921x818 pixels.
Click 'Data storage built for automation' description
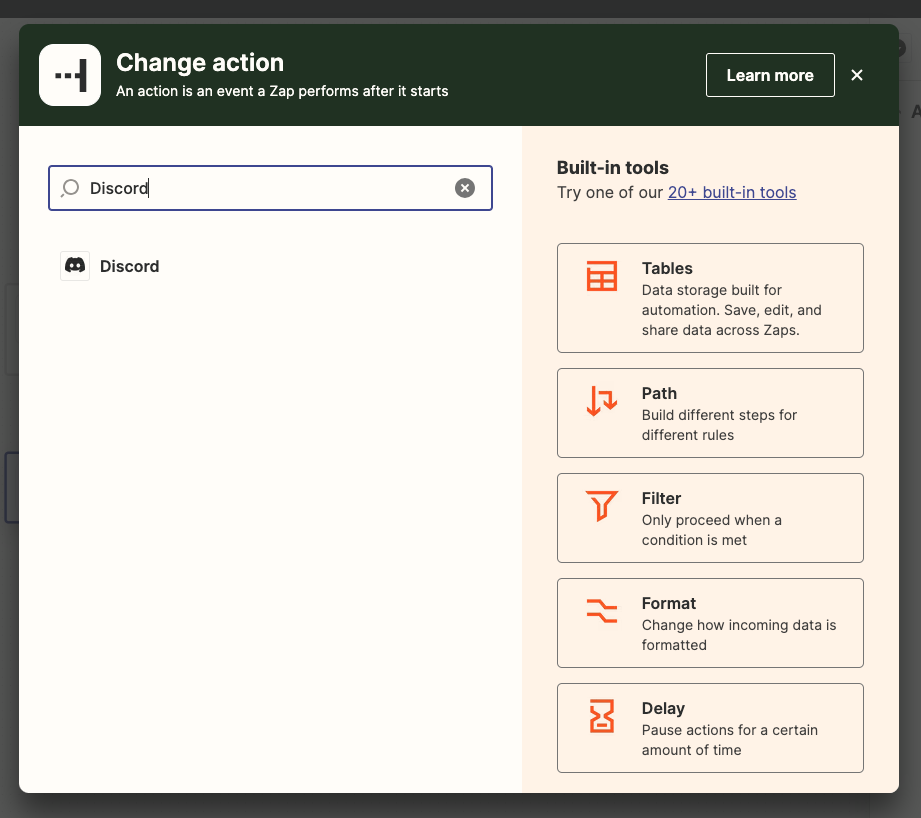[x=731, y=310]
